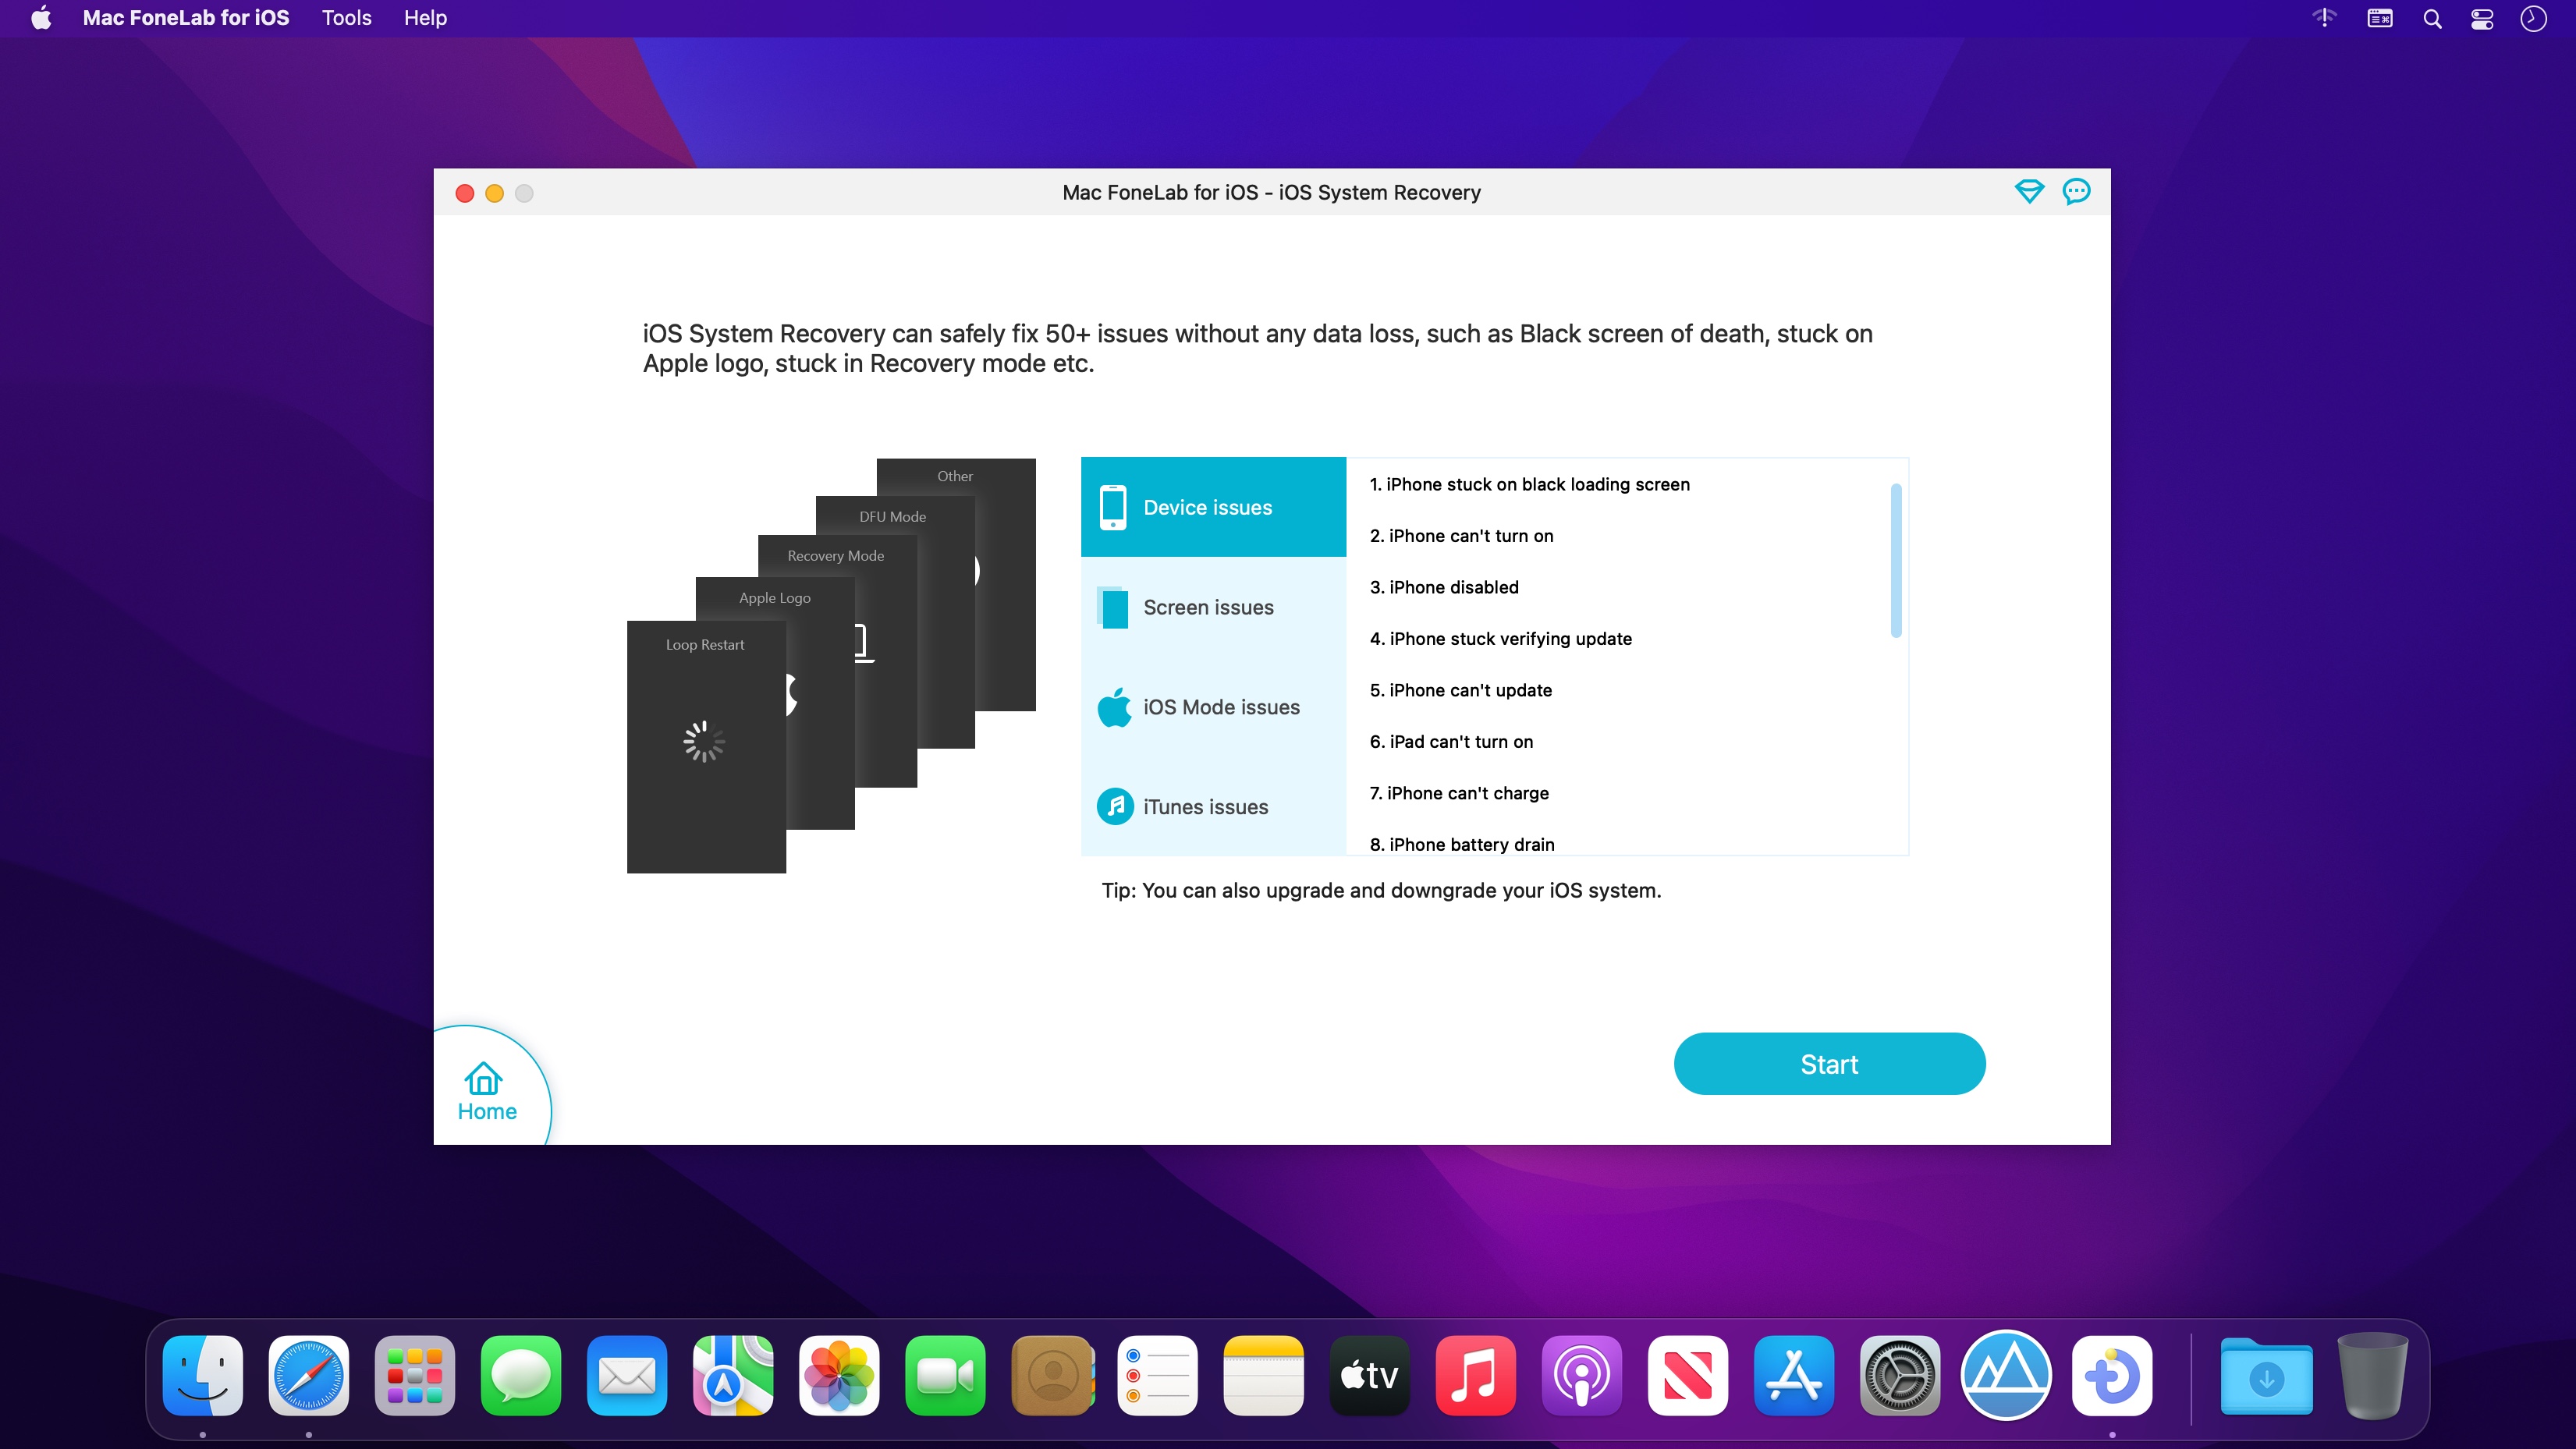
Task: Open Control Center in menu bar
Action: (2482, 18)
